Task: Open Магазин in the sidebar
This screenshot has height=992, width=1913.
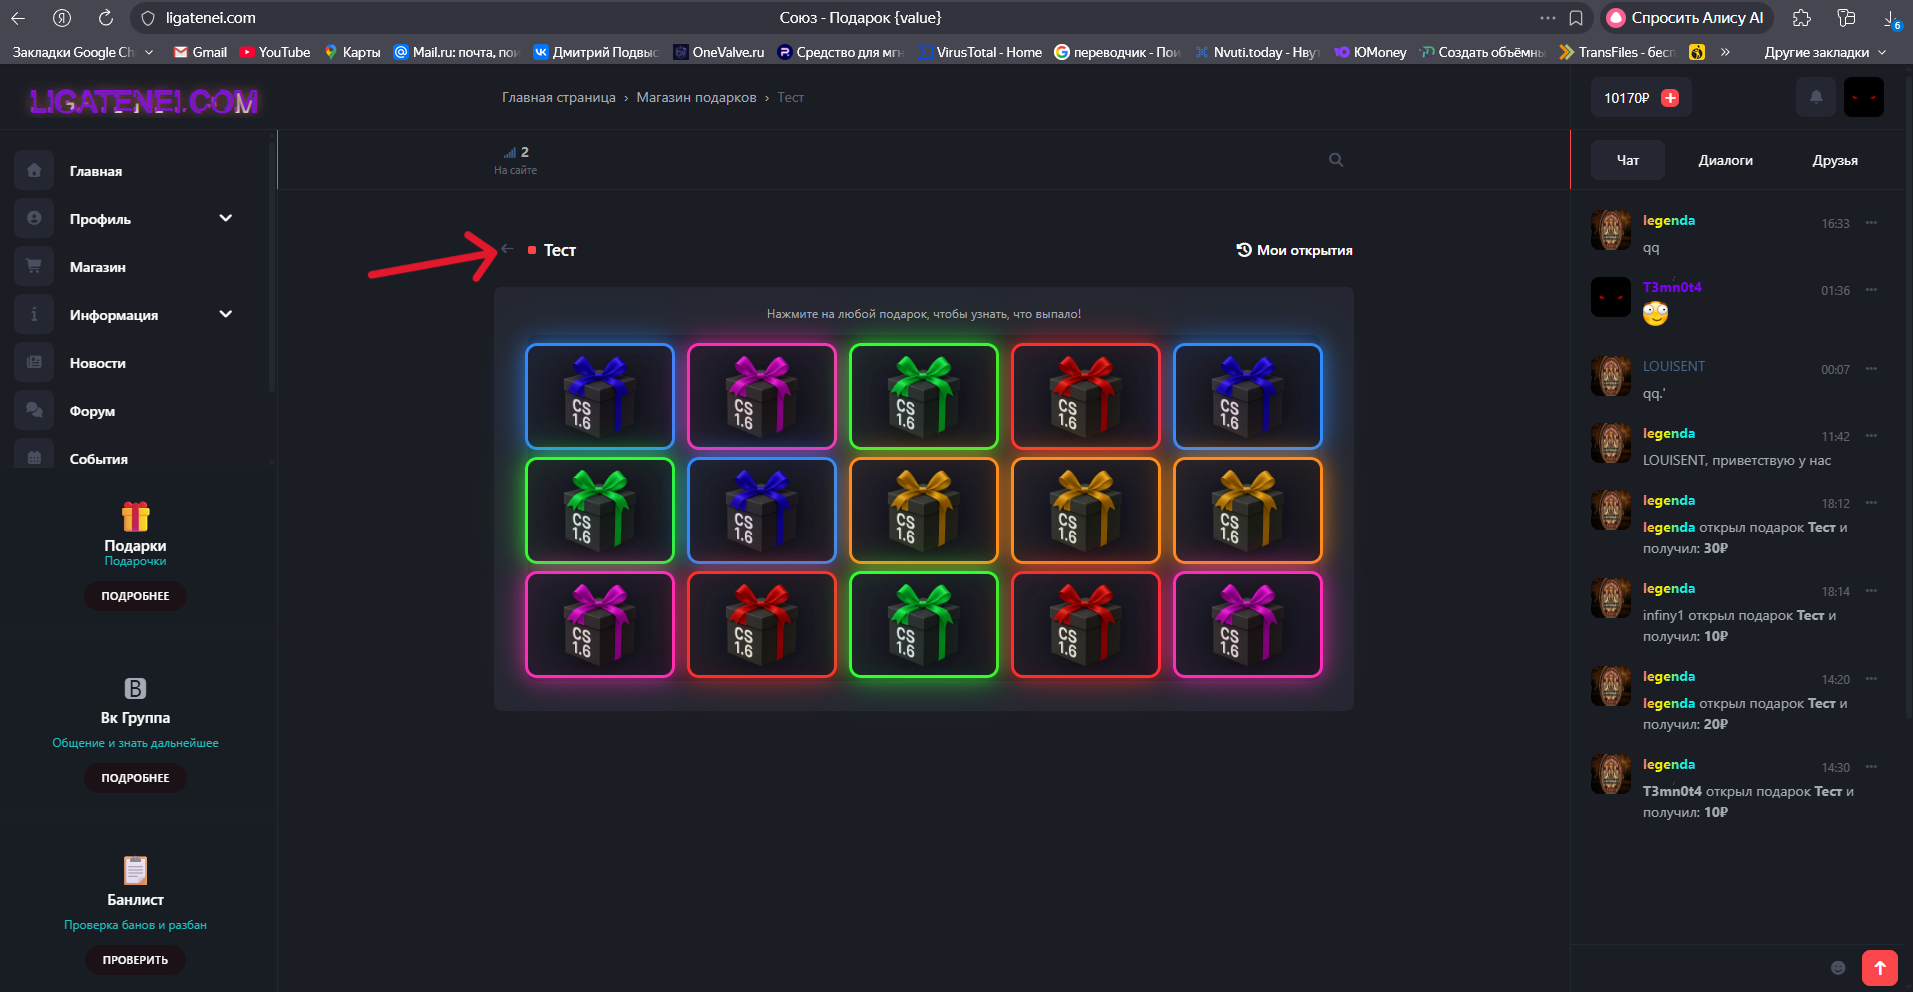Action: tap(98, 267)
